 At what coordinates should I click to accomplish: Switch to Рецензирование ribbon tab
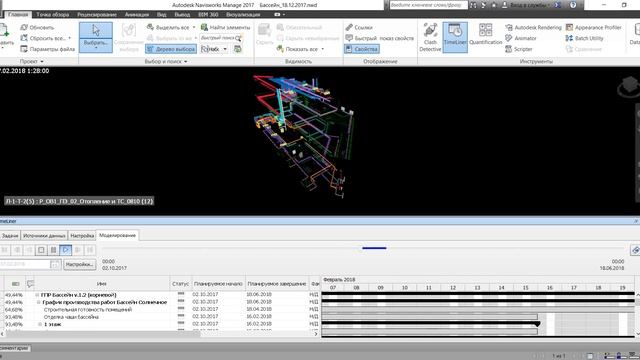click(97, 14)
